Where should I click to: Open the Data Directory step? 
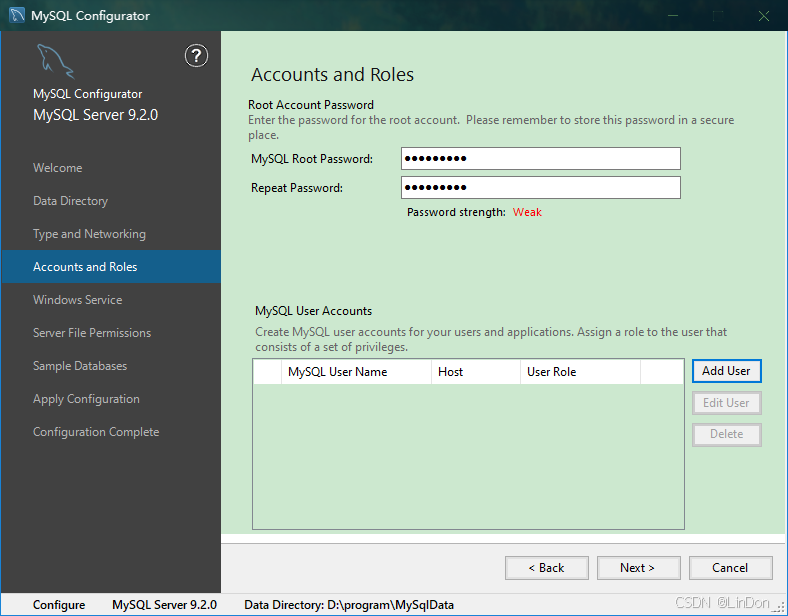[70, 201]
